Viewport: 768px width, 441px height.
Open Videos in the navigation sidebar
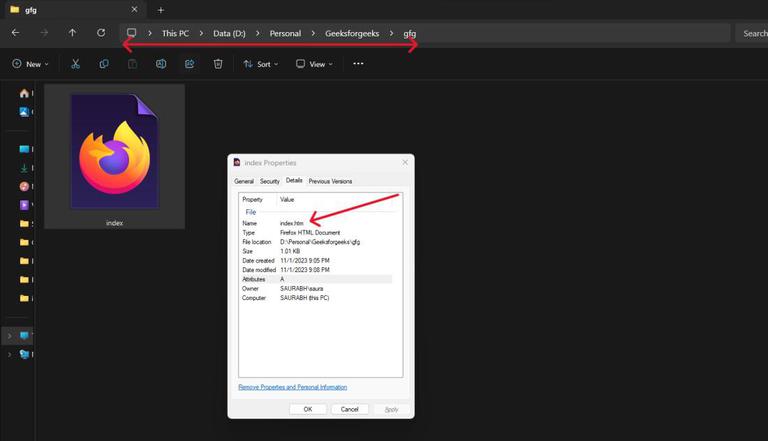25,205
